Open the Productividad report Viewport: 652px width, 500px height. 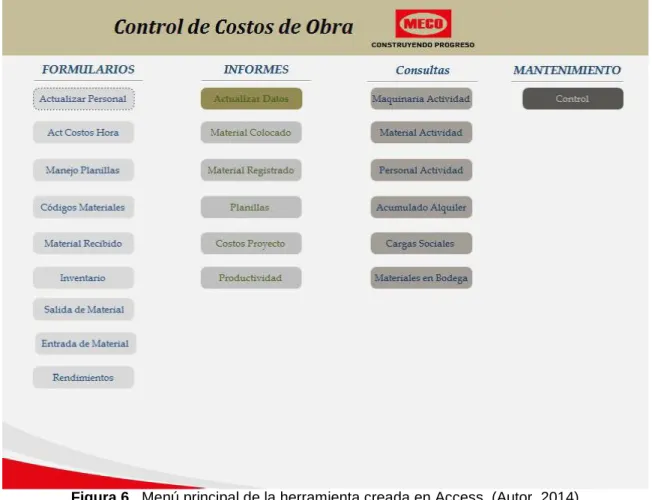pyautogui.click(x=251, y=278)
